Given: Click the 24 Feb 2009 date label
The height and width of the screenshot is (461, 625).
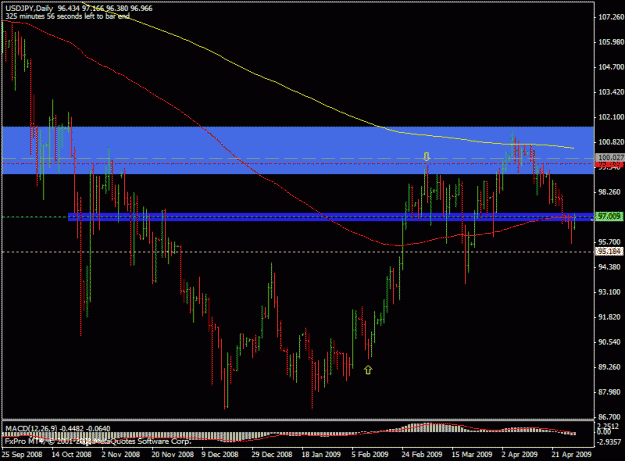Looking at the screenshot, I should pos(422,454).
